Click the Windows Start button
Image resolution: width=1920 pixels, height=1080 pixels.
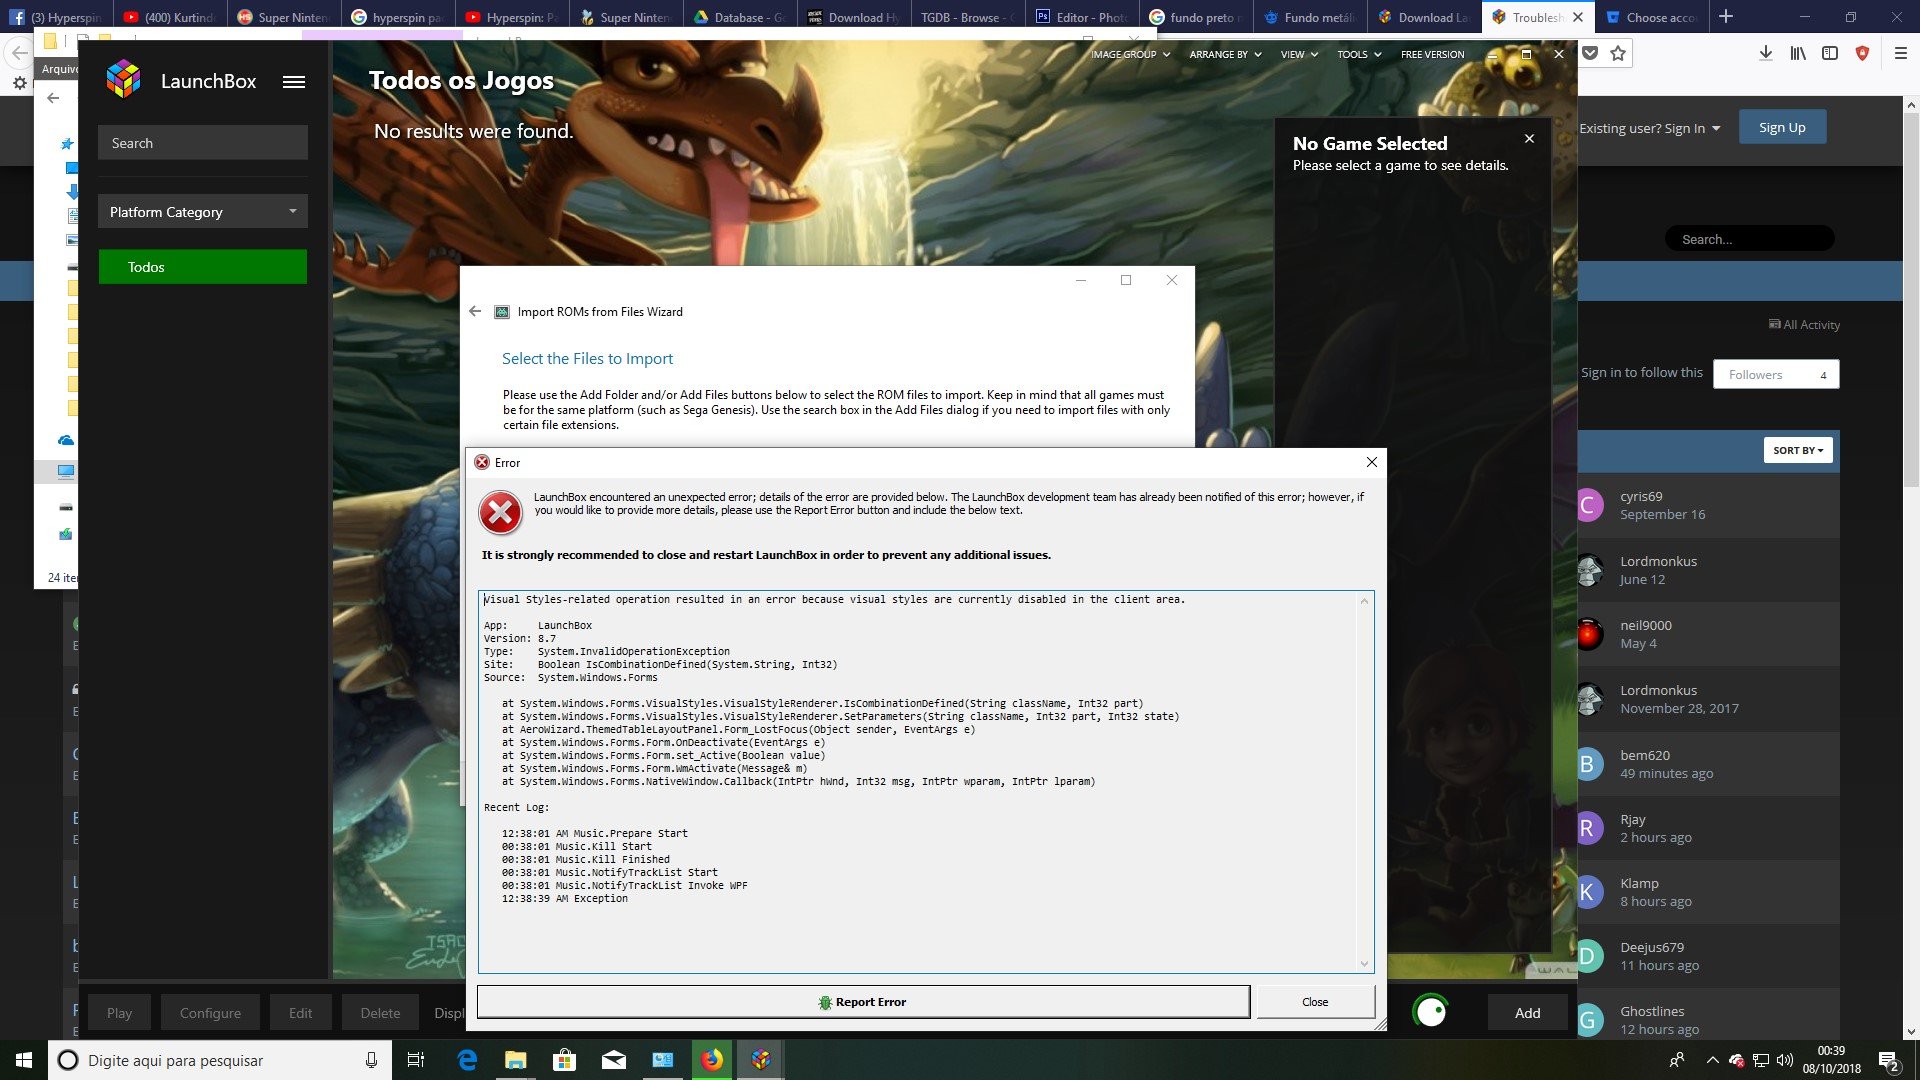click(x=24, y=1060)
